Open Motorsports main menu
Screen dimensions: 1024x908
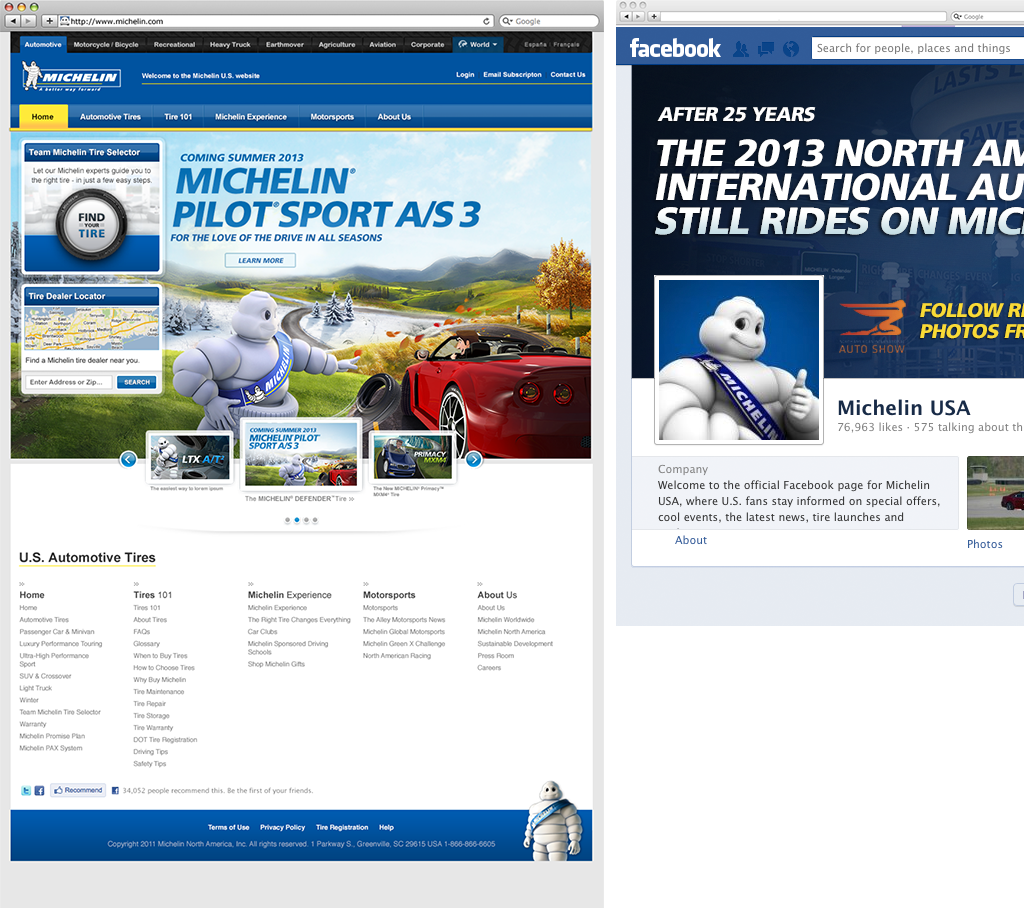tap(332, 116)
